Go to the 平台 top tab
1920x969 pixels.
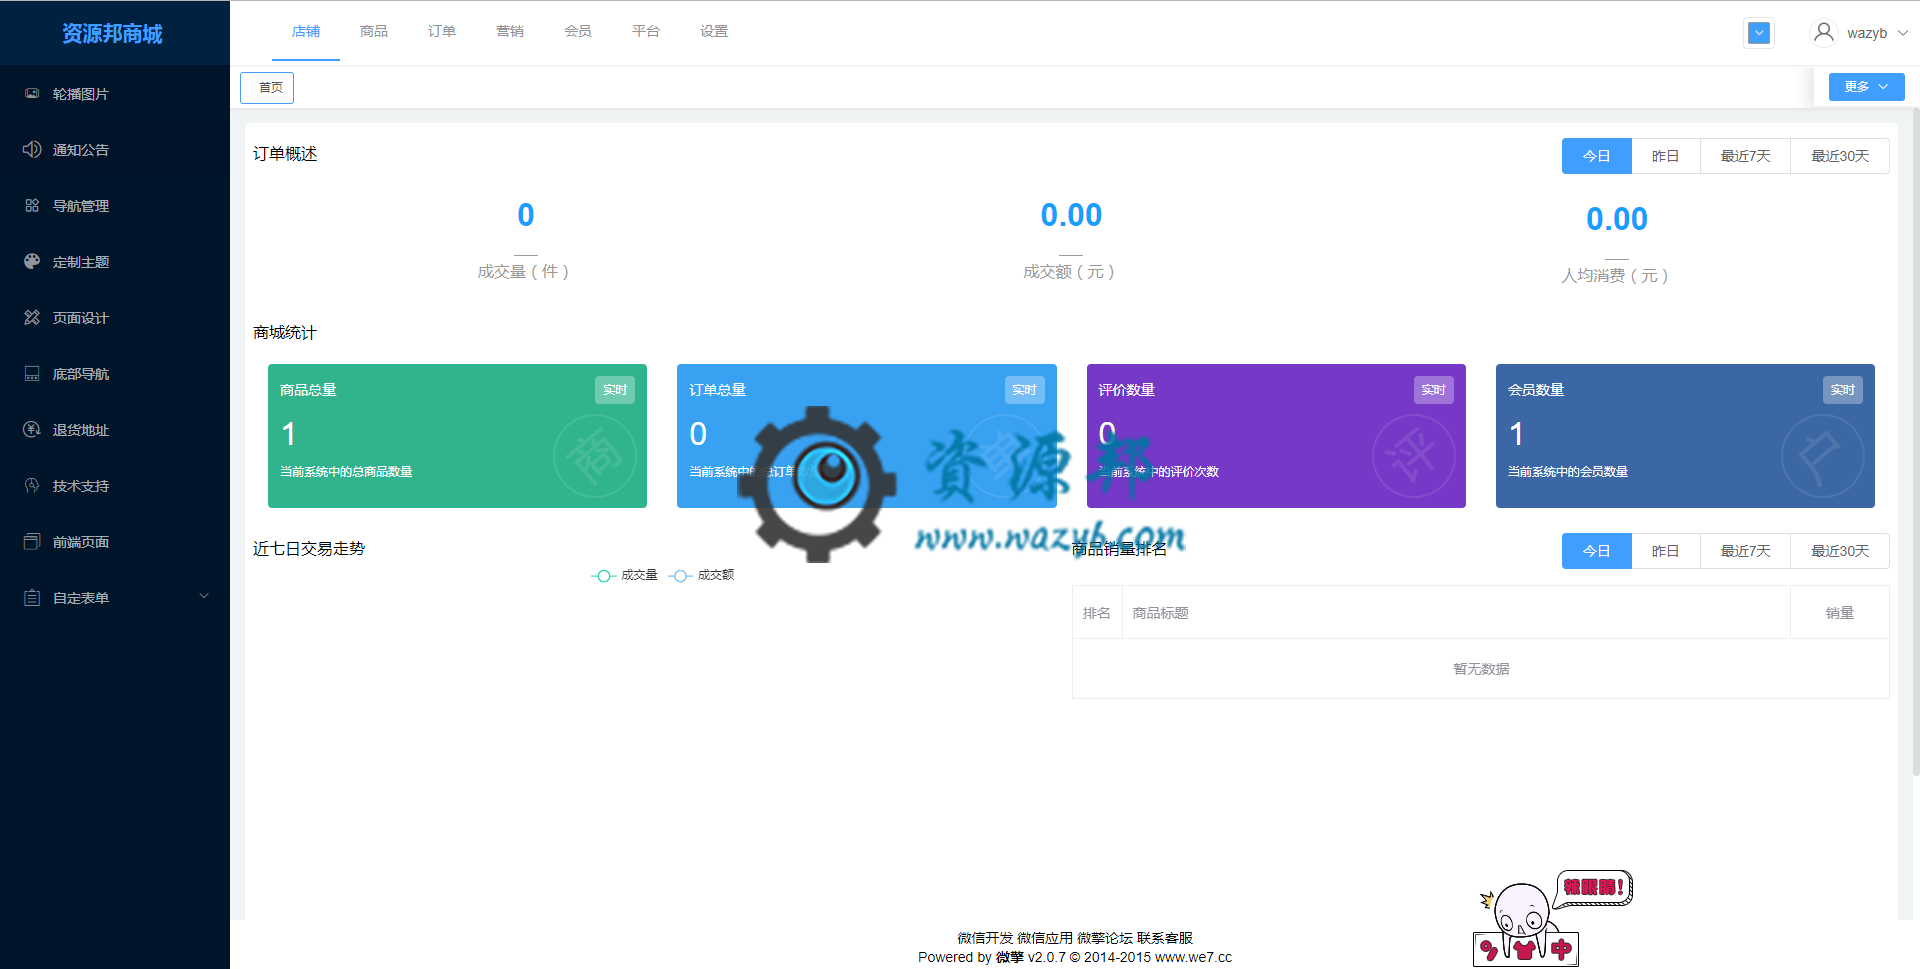pos(646,31)
